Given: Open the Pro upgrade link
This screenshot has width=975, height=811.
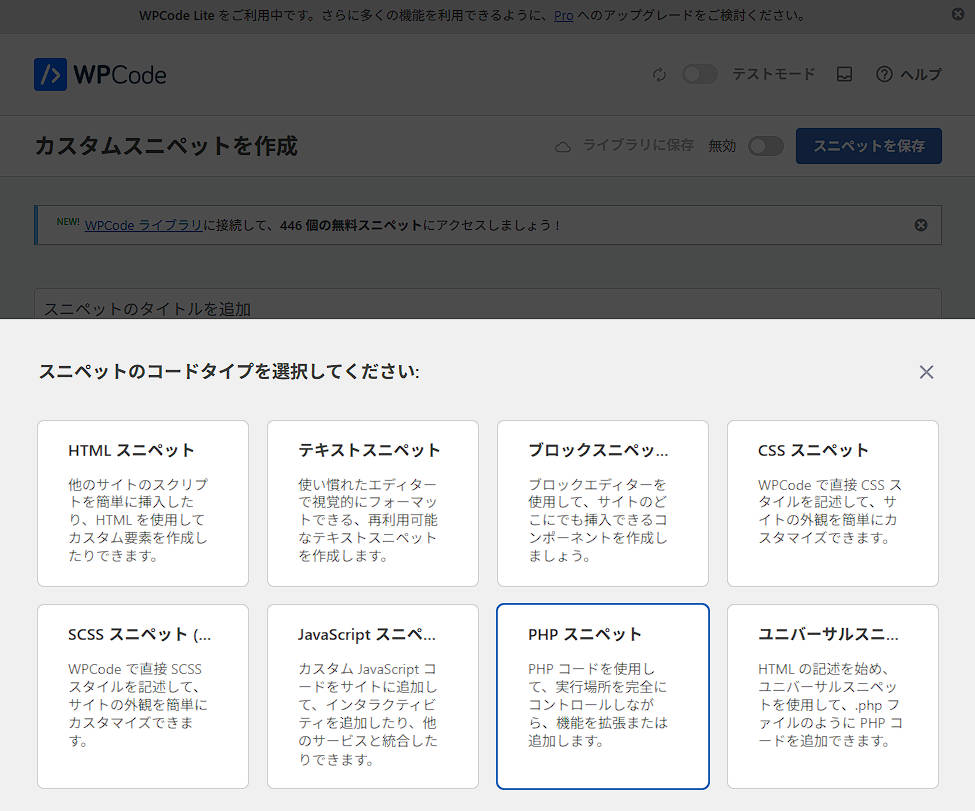Looking at the screenshot, I should [563, 16].
